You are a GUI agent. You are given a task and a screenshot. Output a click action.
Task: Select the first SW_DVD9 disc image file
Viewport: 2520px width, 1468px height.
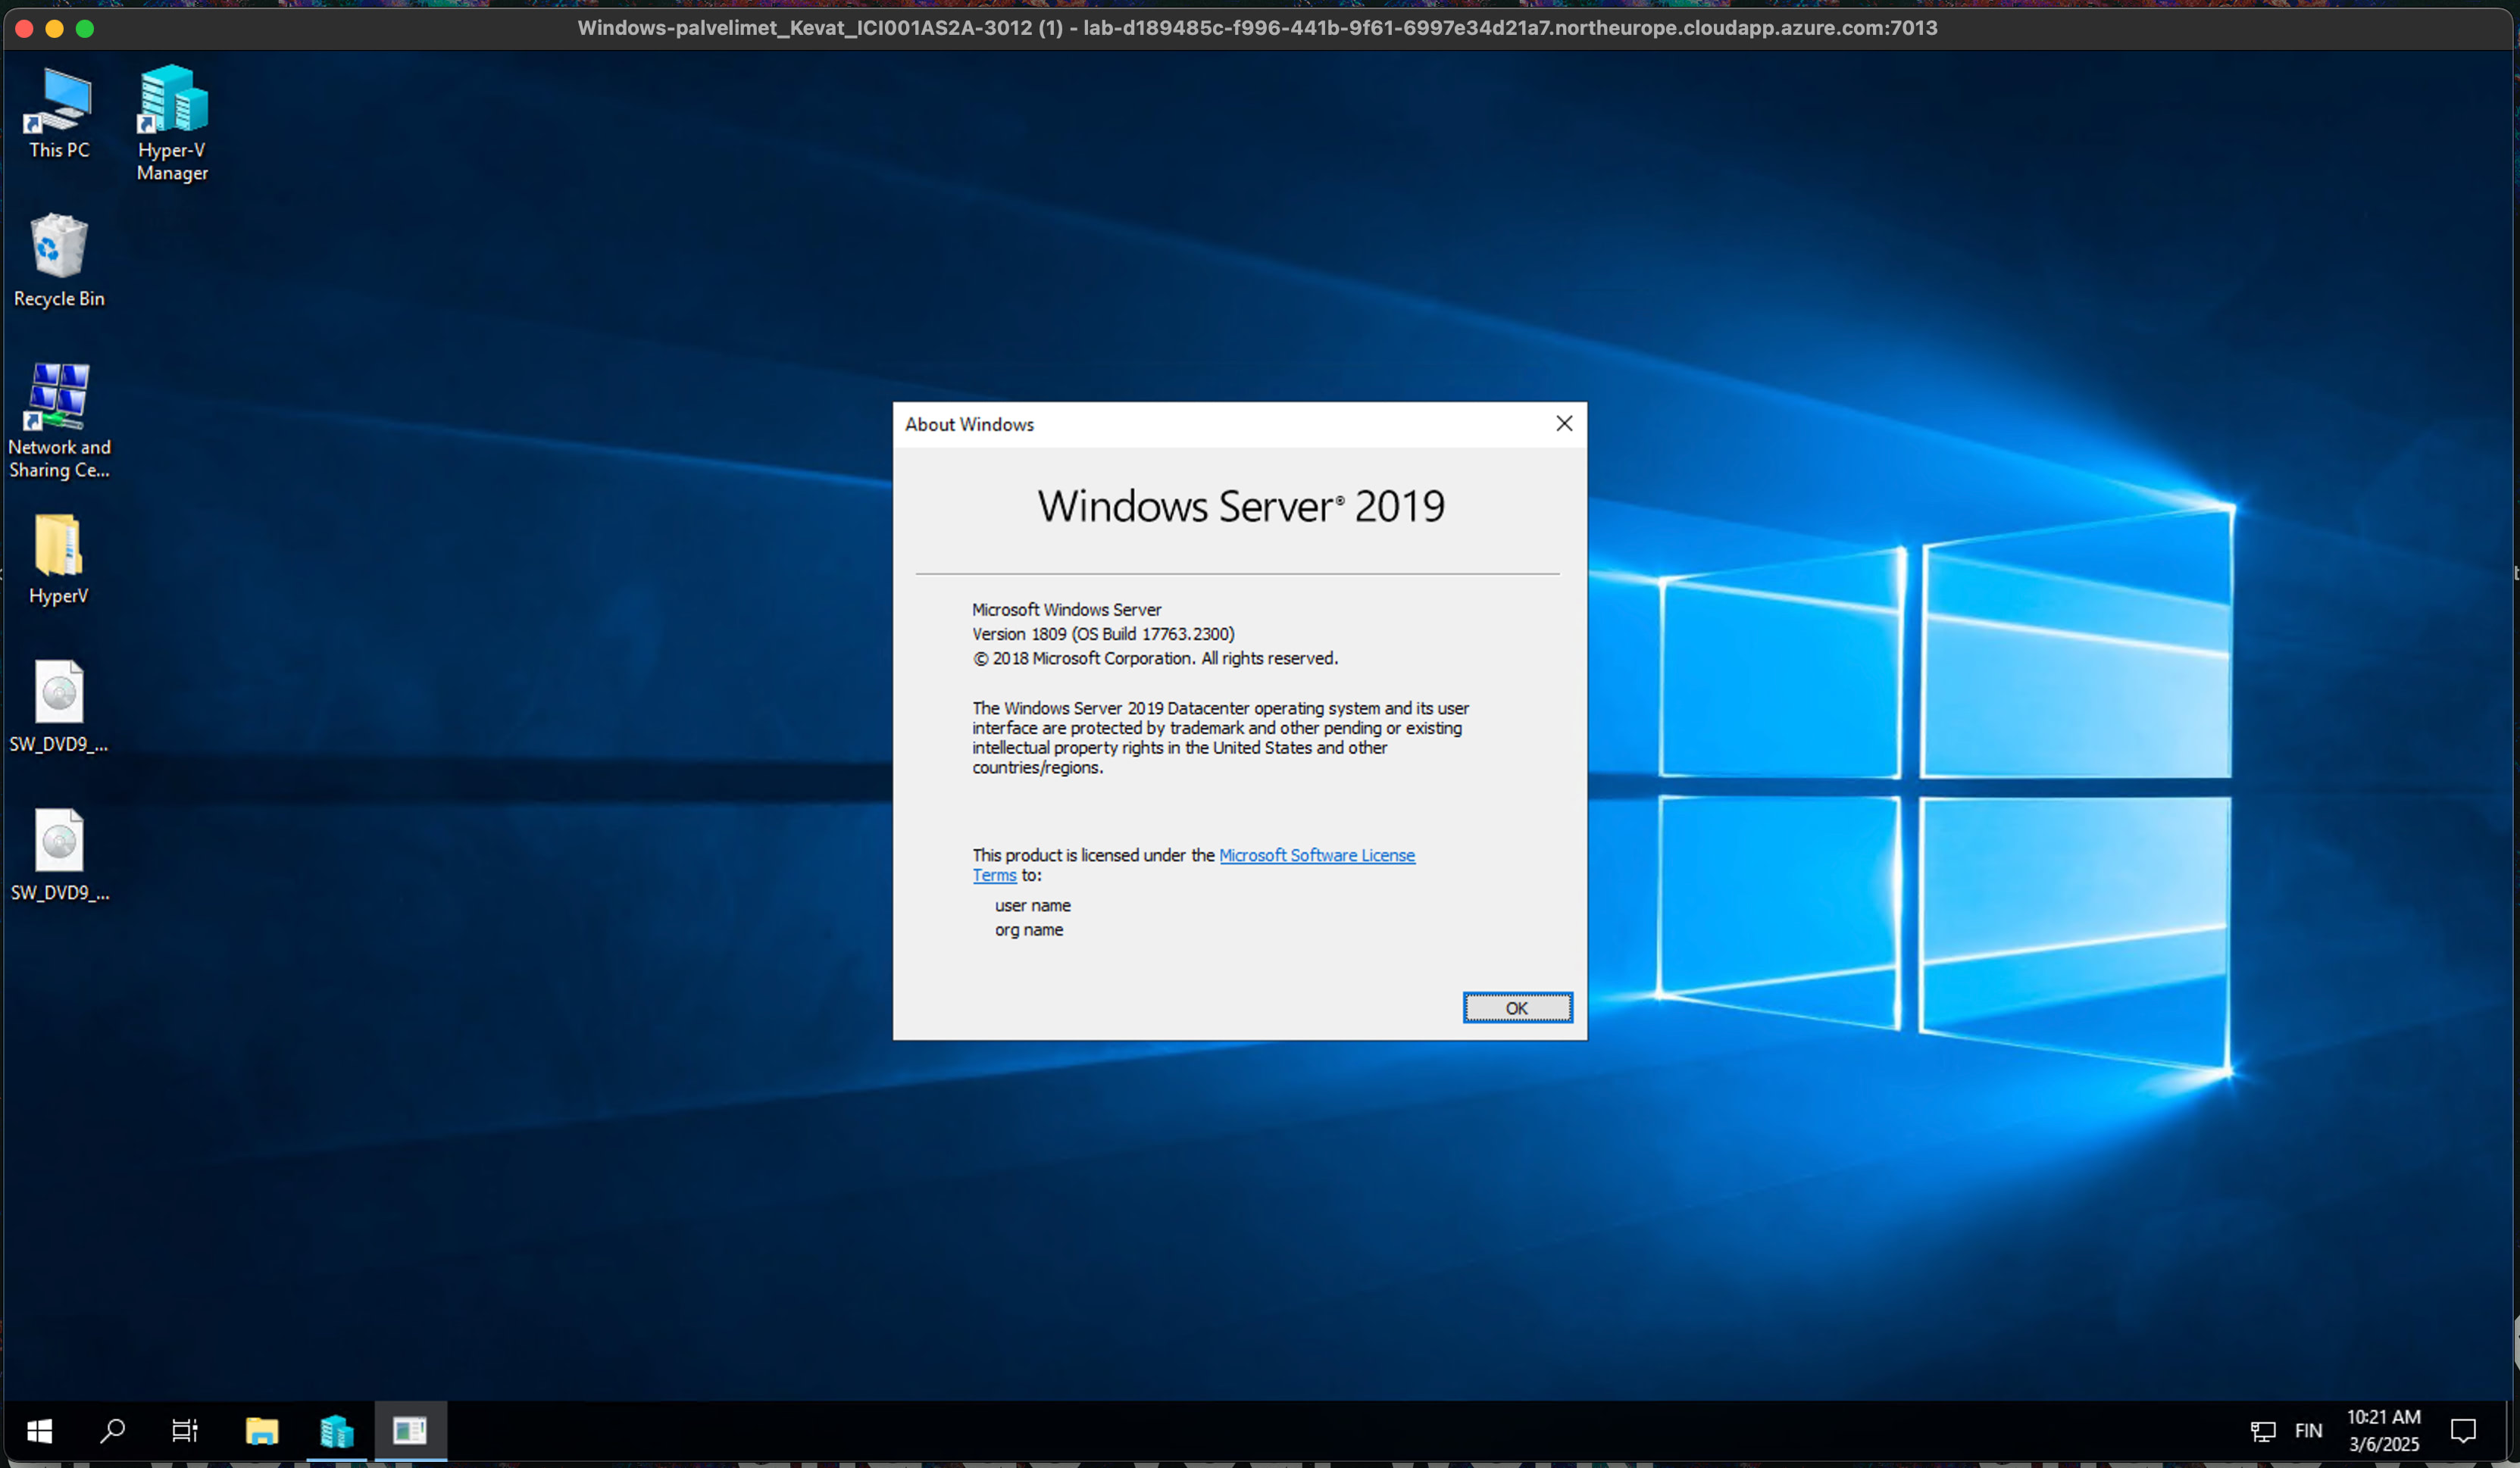click(58, 706)
